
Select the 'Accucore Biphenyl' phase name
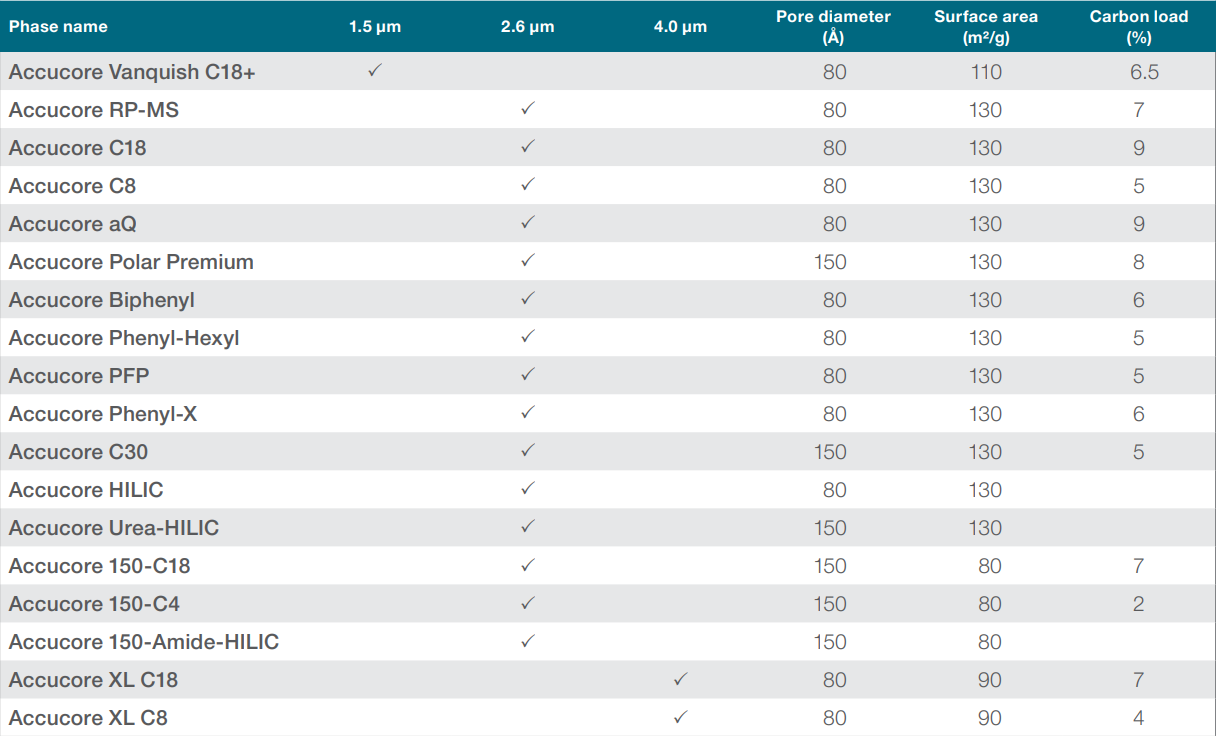(x=102, y=300)
